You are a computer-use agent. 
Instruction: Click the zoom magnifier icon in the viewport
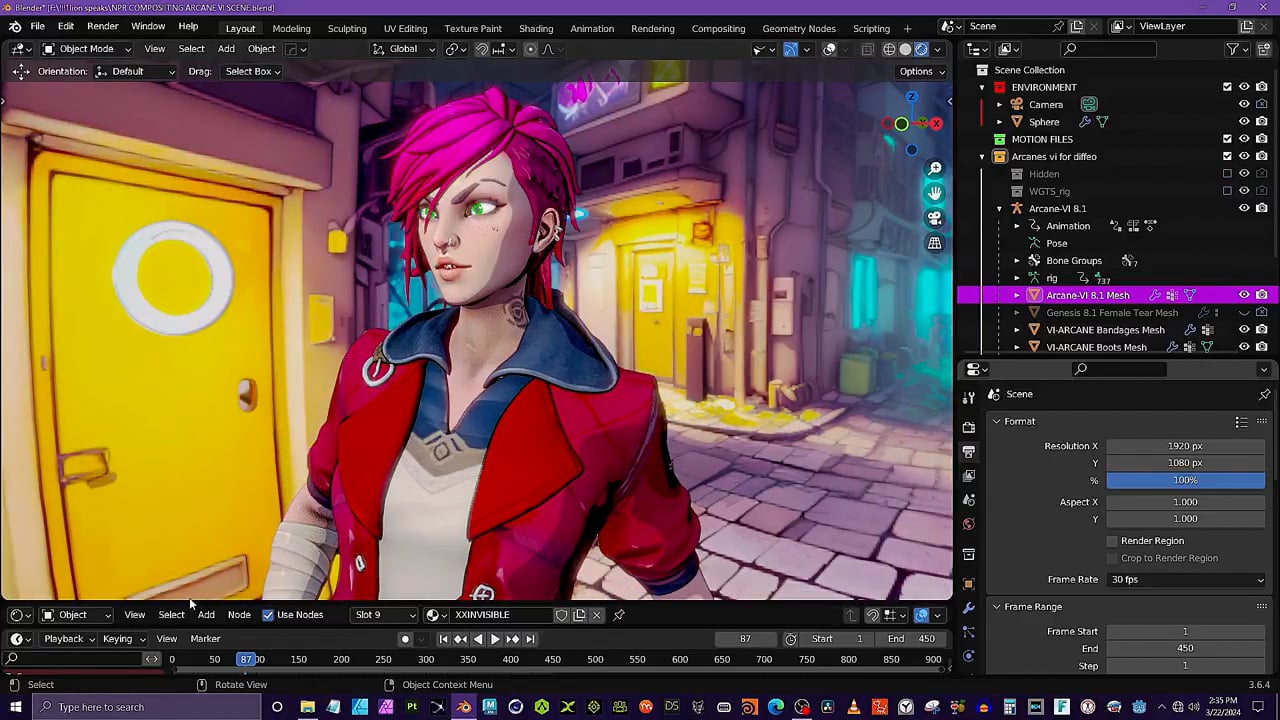(x=935, y=168)
